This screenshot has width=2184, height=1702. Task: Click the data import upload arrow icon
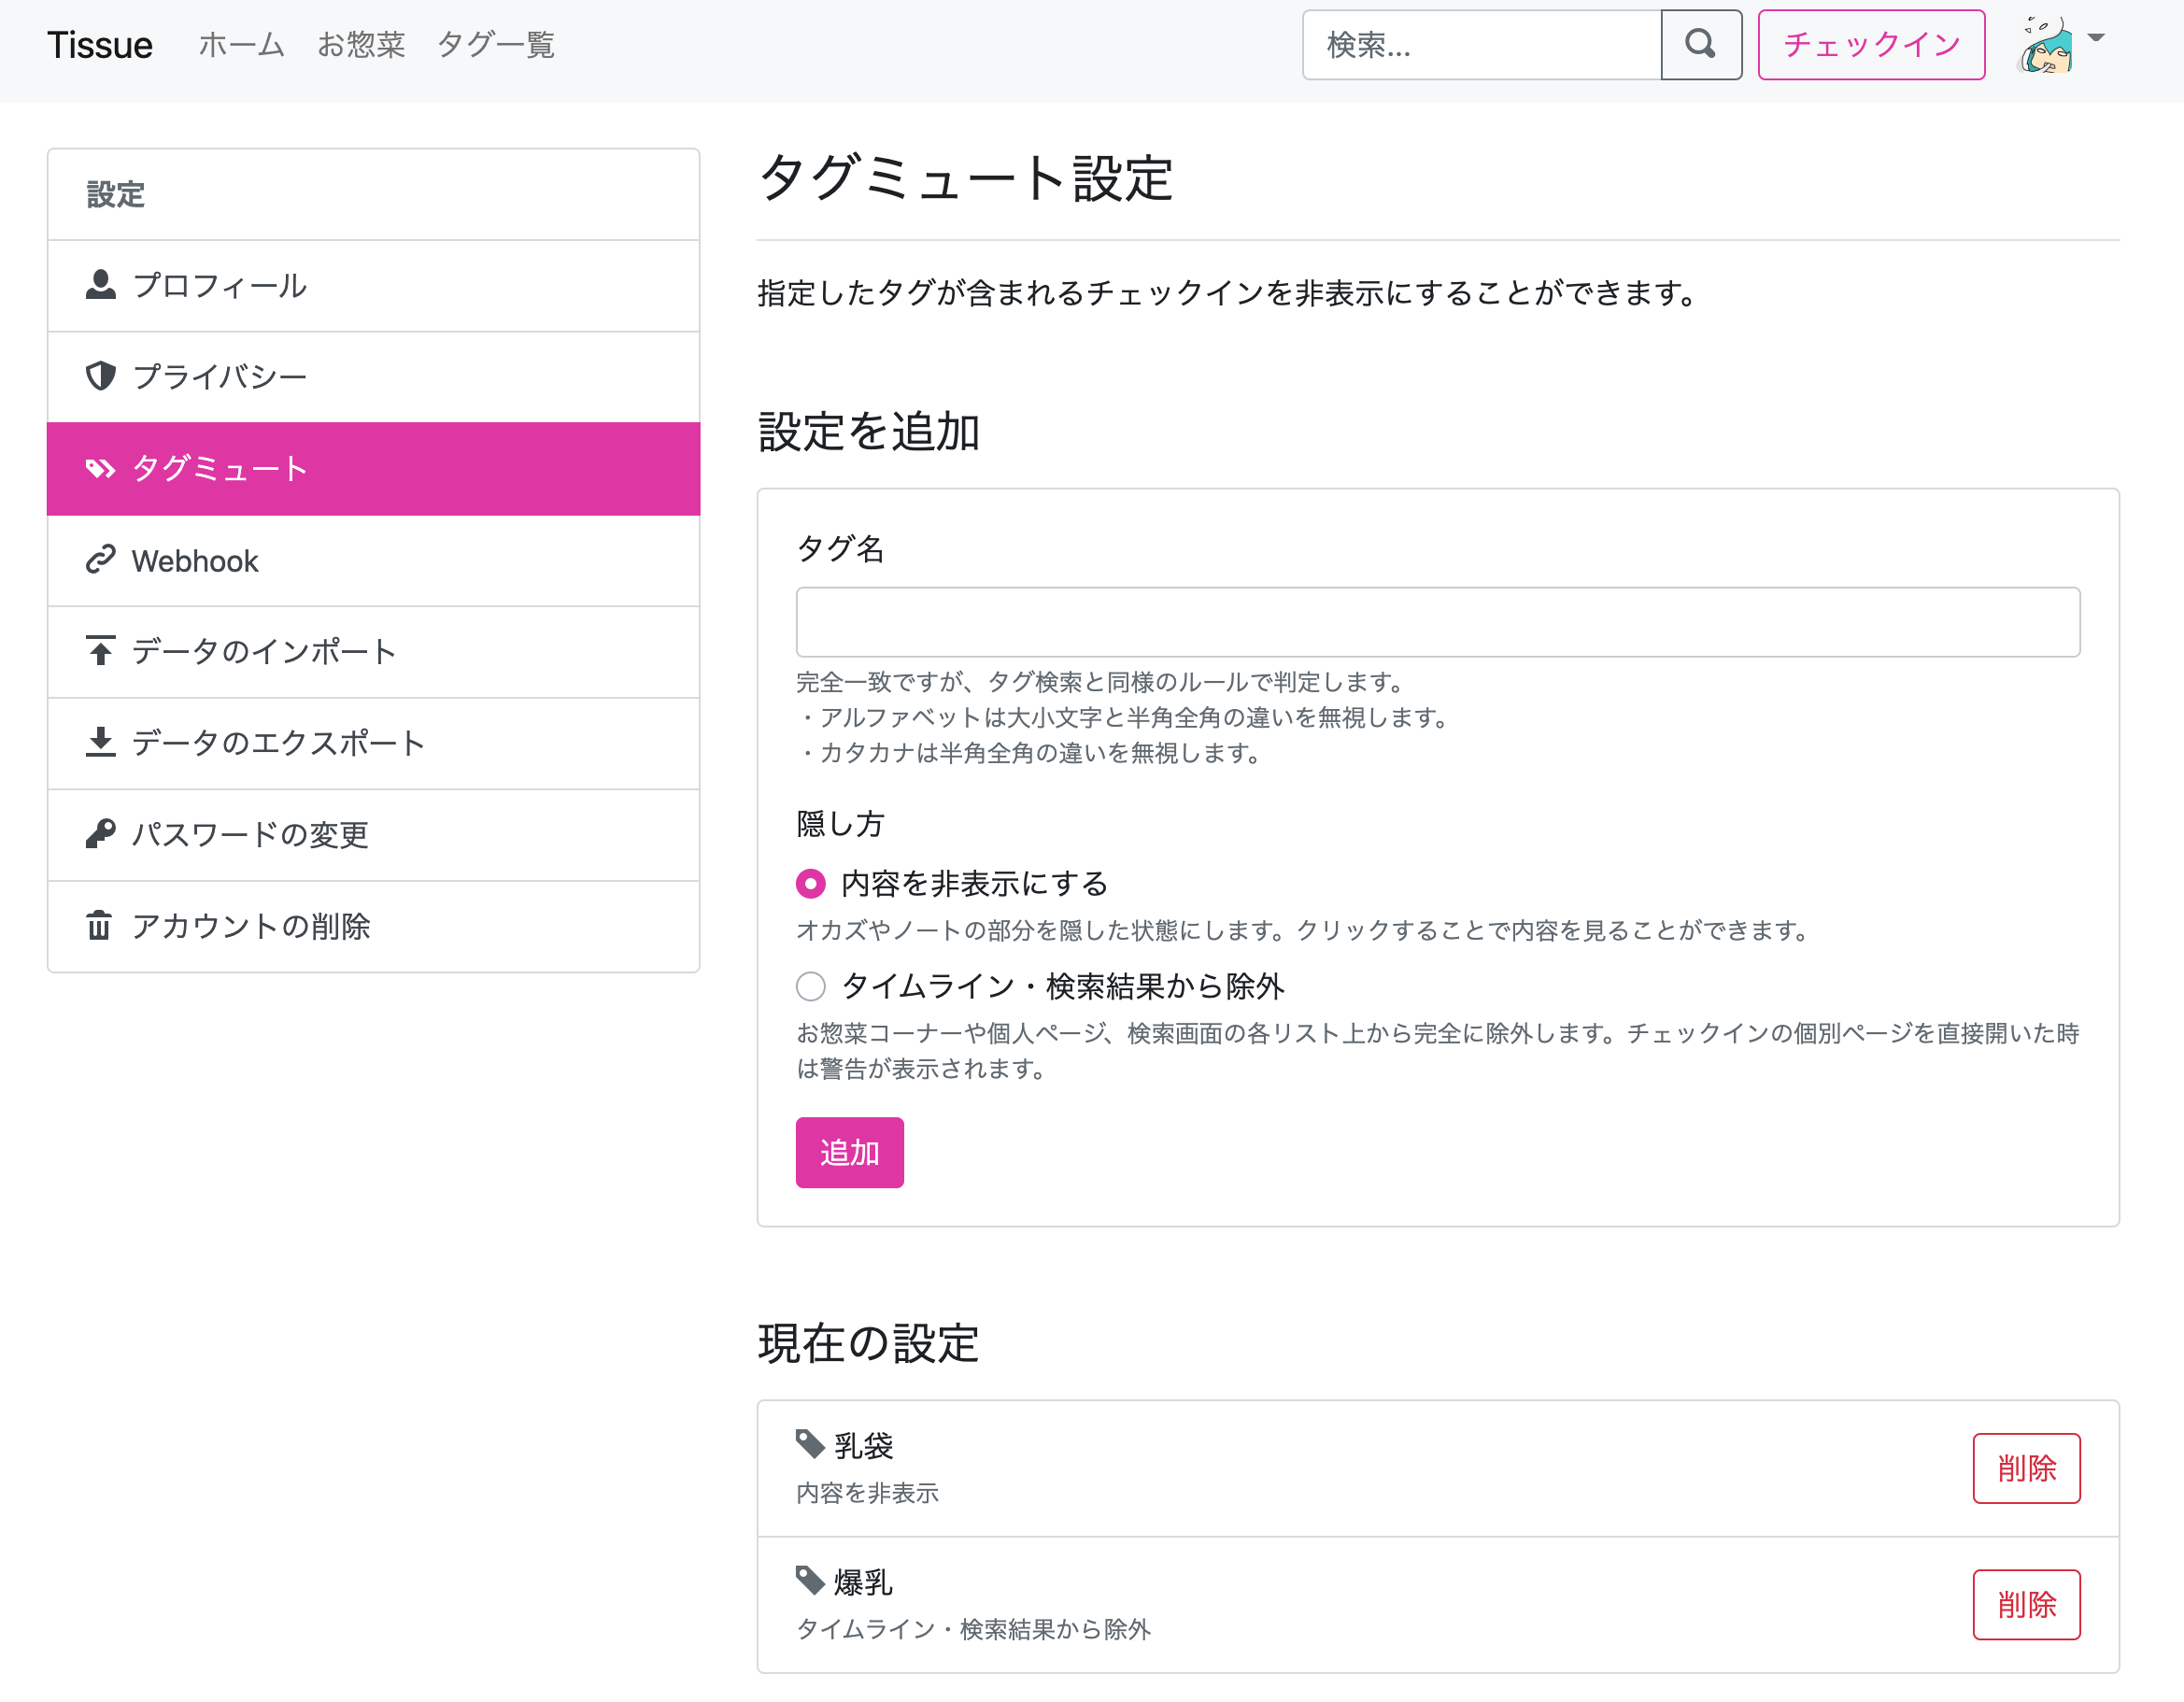tap(100, 651)
